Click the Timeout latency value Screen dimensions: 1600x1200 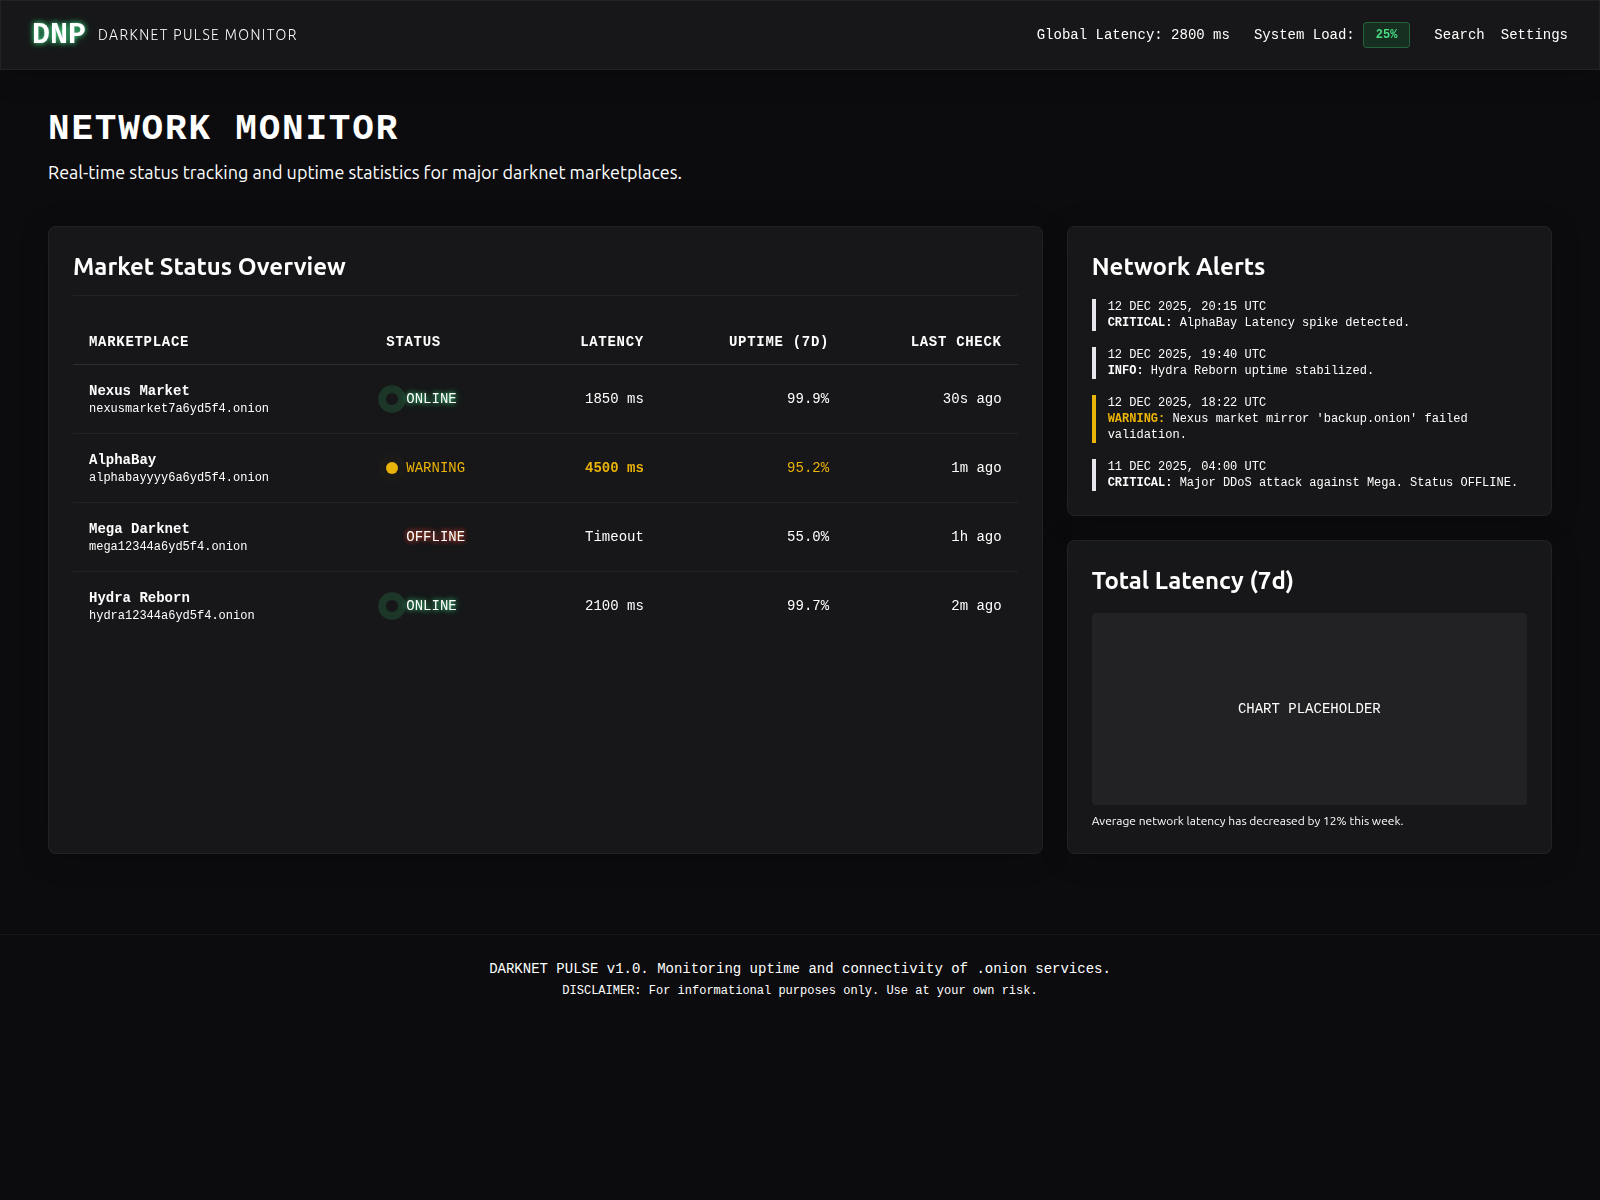coord(614,537)
